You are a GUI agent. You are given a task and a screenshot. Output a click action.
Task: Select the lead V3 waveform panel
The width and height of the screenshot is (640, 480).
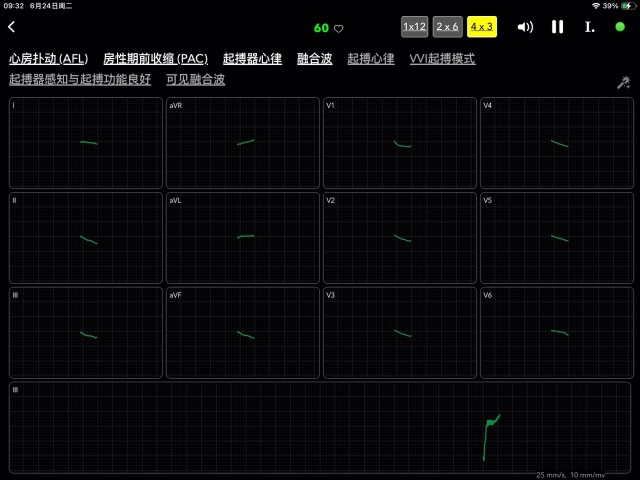pyautogui.click(x=400, y=333)
